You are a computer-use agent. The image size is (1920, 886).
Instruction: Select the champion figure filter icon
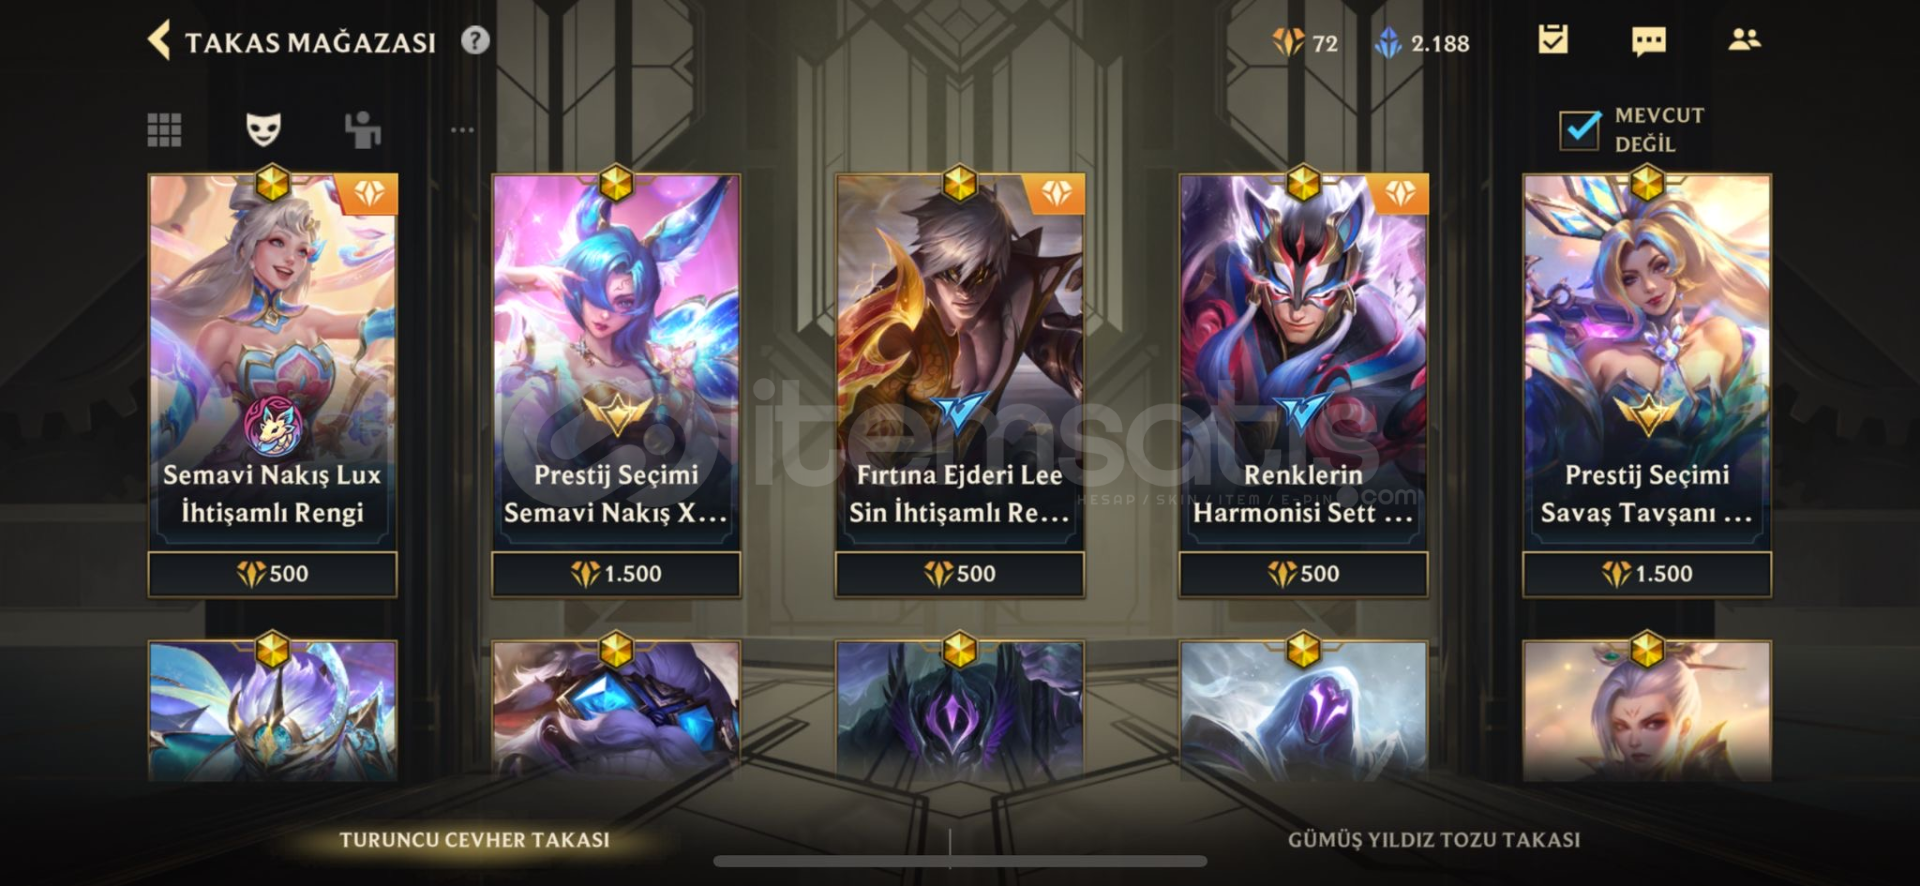coord(363,129)
